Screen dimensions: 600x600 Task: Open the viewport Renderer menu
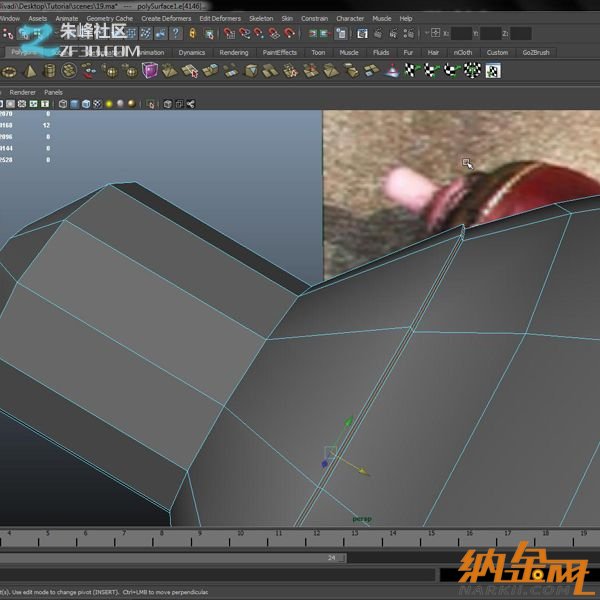[23, 92]
